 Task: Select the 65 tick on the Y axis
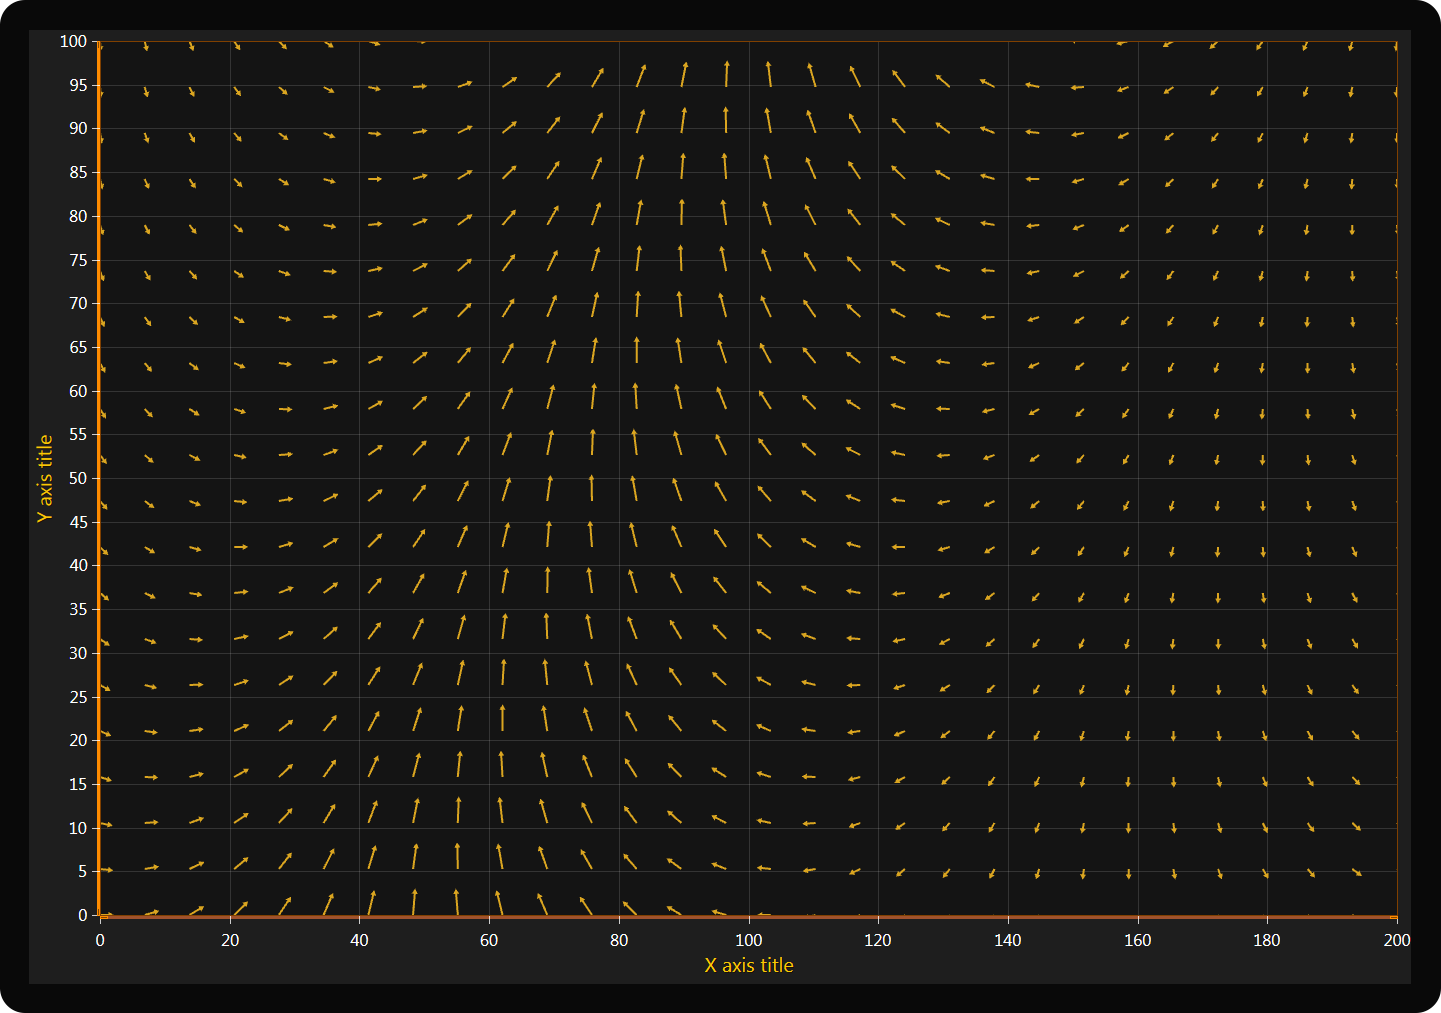(x=78, y=347)
